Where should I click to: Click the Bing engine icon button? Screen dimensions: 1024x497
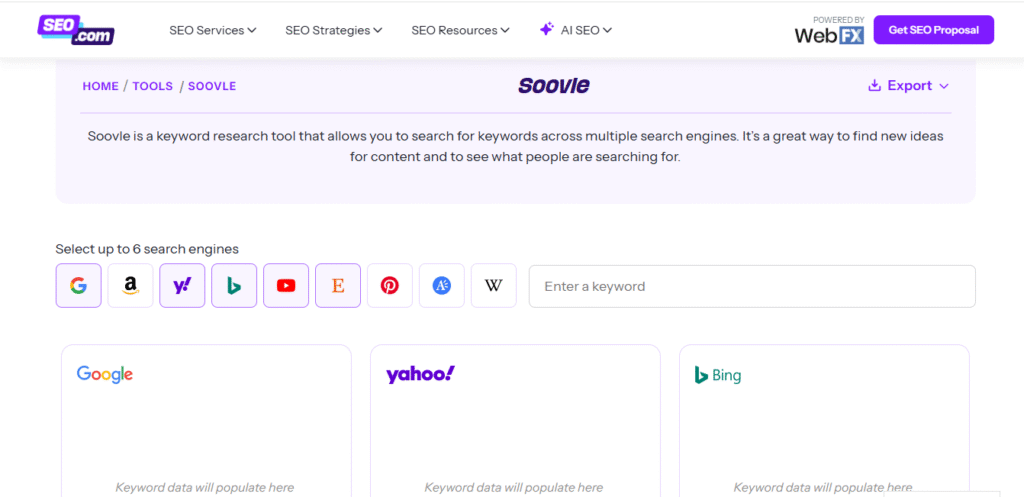[x=234, y=286]
